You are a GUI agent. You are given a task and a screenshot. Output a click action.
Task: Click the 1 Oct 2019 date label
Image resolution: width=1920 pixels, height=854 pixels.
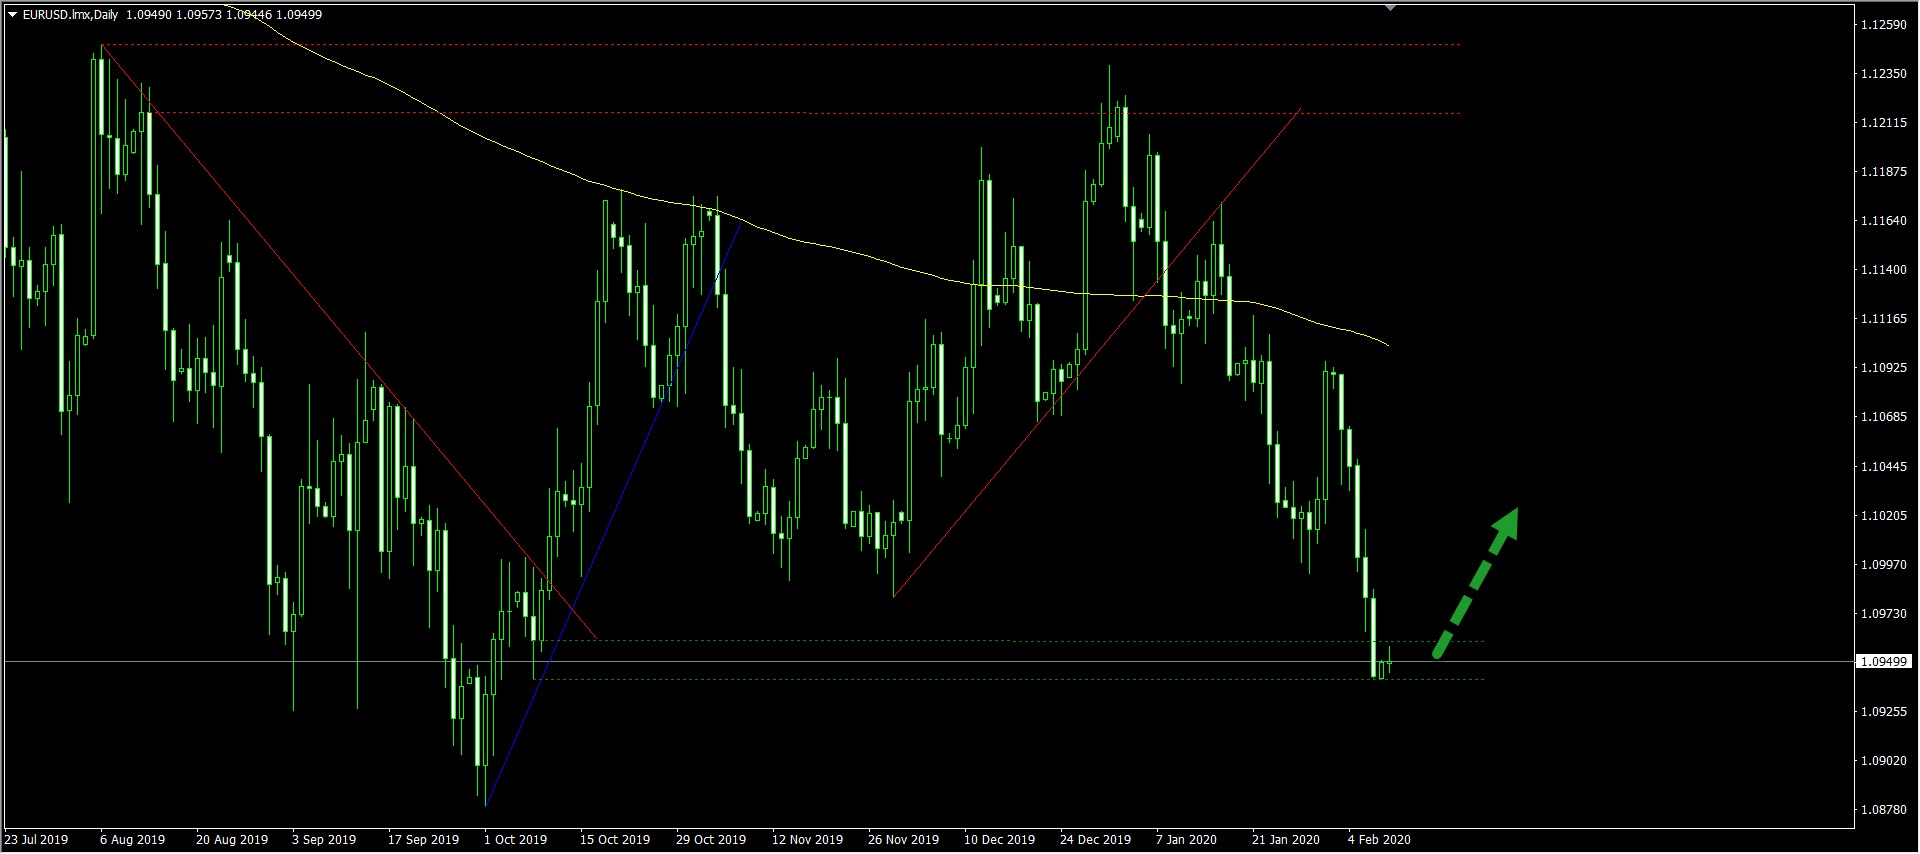pyautogui.click(x=516, y=840)
